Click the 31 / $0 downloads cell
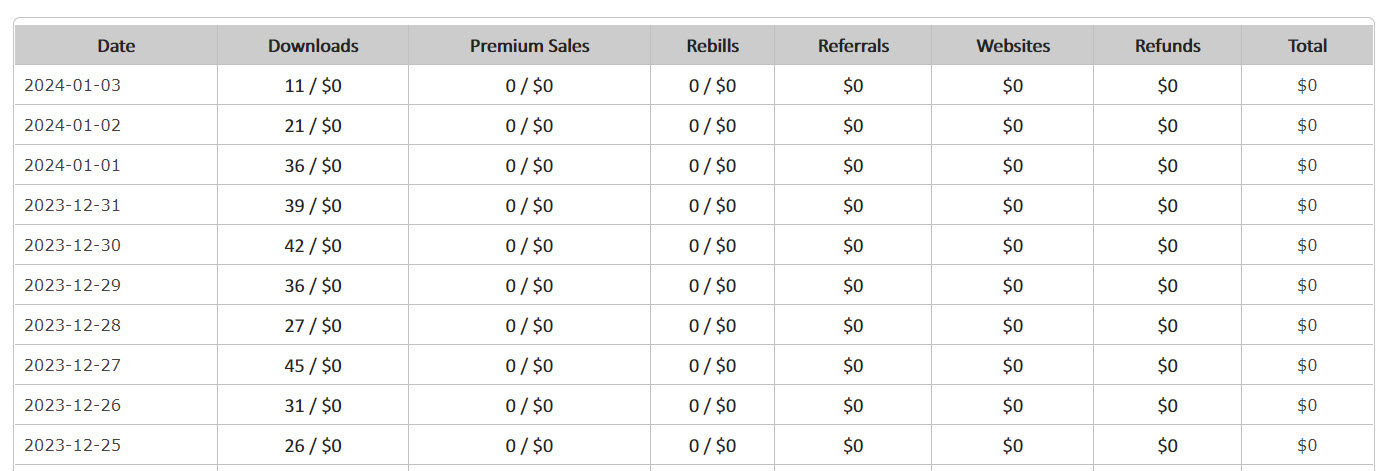1380x471 pixels. coord(313,405)
